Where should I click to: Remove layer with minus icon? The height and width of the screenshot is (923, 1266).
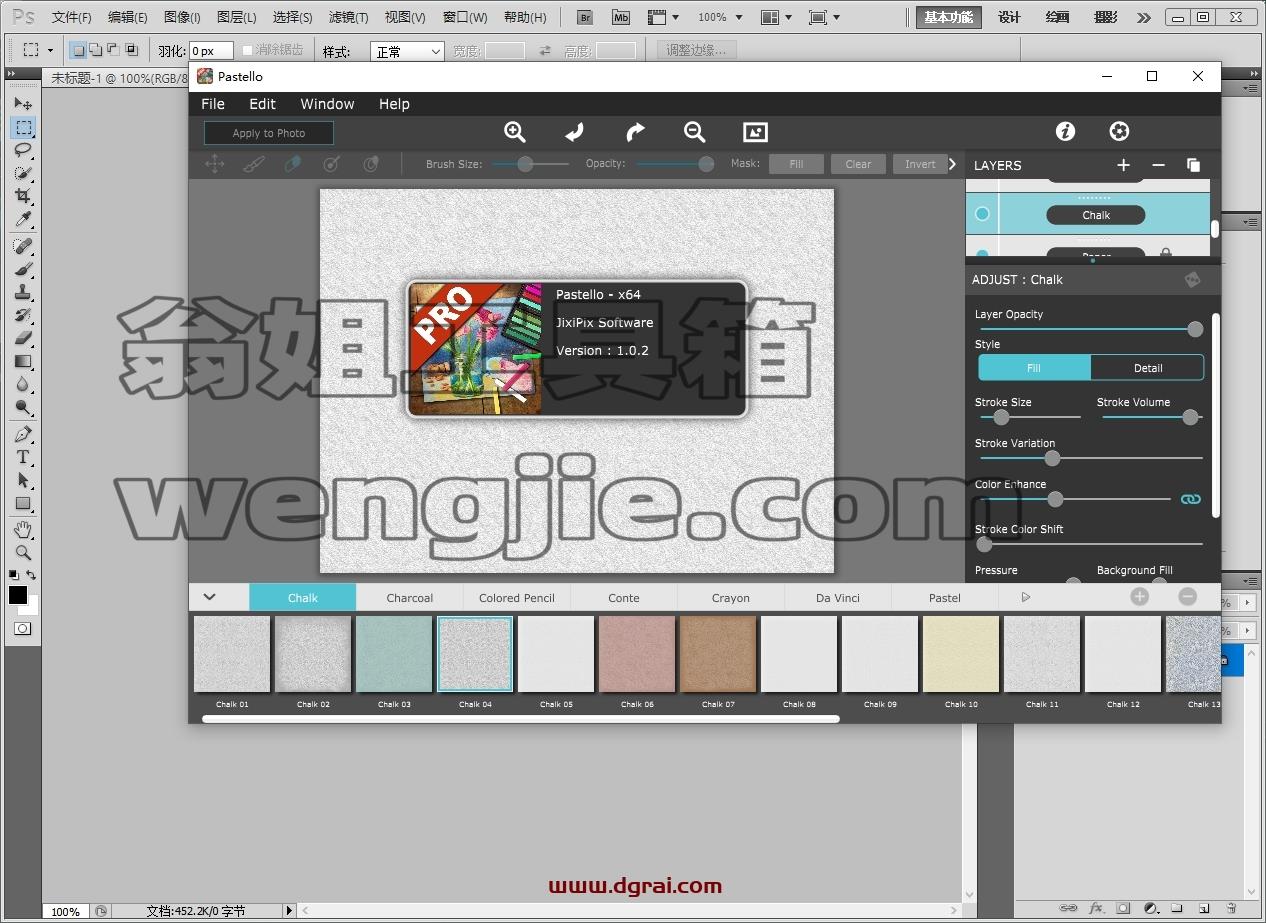[1158, 165]
